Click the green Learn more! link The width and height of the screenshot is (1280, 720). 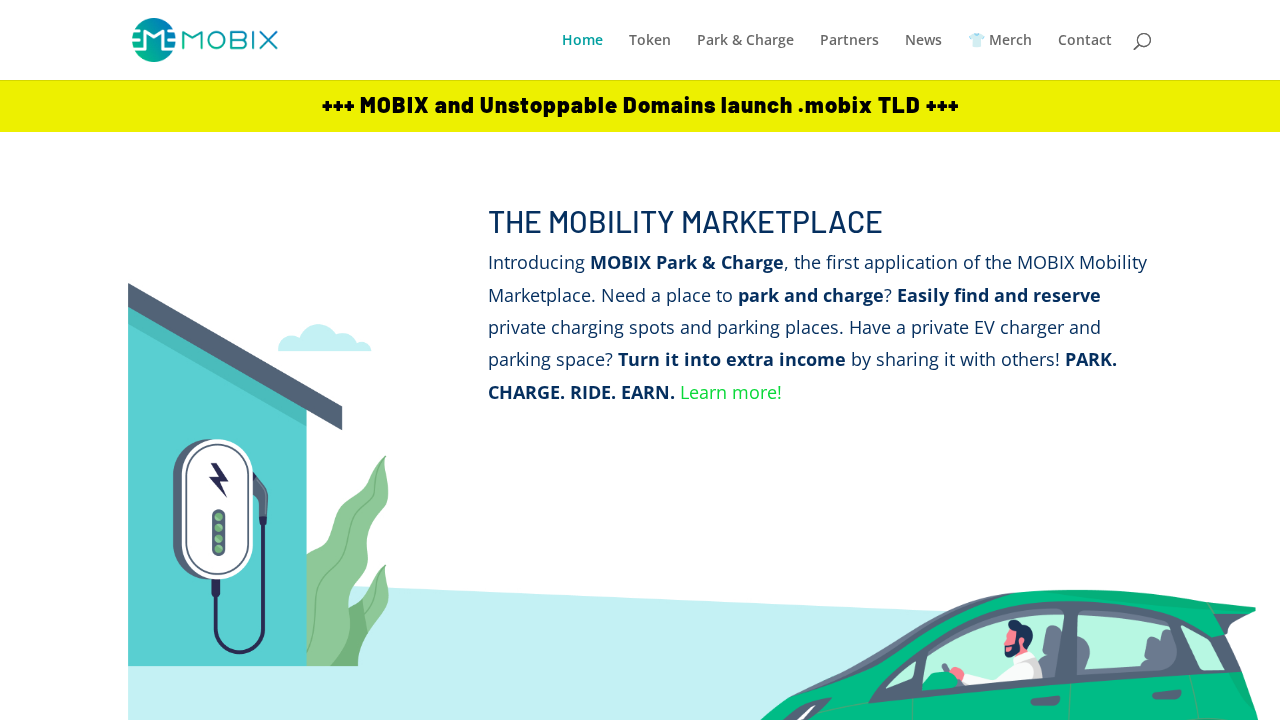point(730,393)
